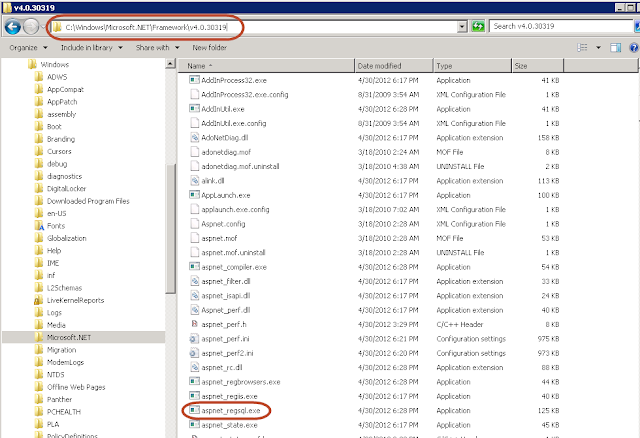Toggle the preview pane icon
Screen dimensions: 640x438
[x=616, y=48]
